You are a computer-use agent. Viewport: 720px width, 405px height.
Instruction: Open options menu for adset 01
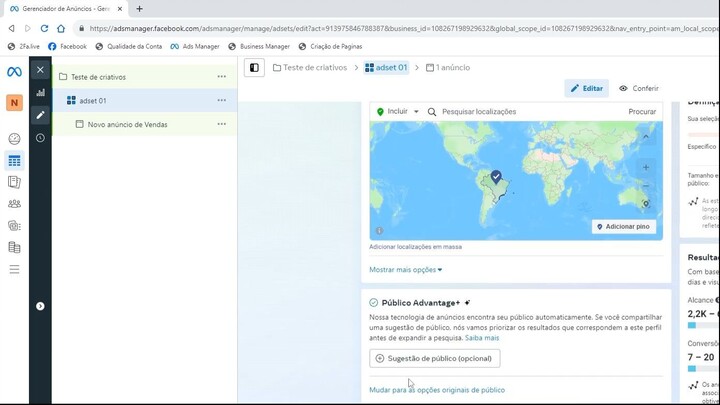pos(221,100)
